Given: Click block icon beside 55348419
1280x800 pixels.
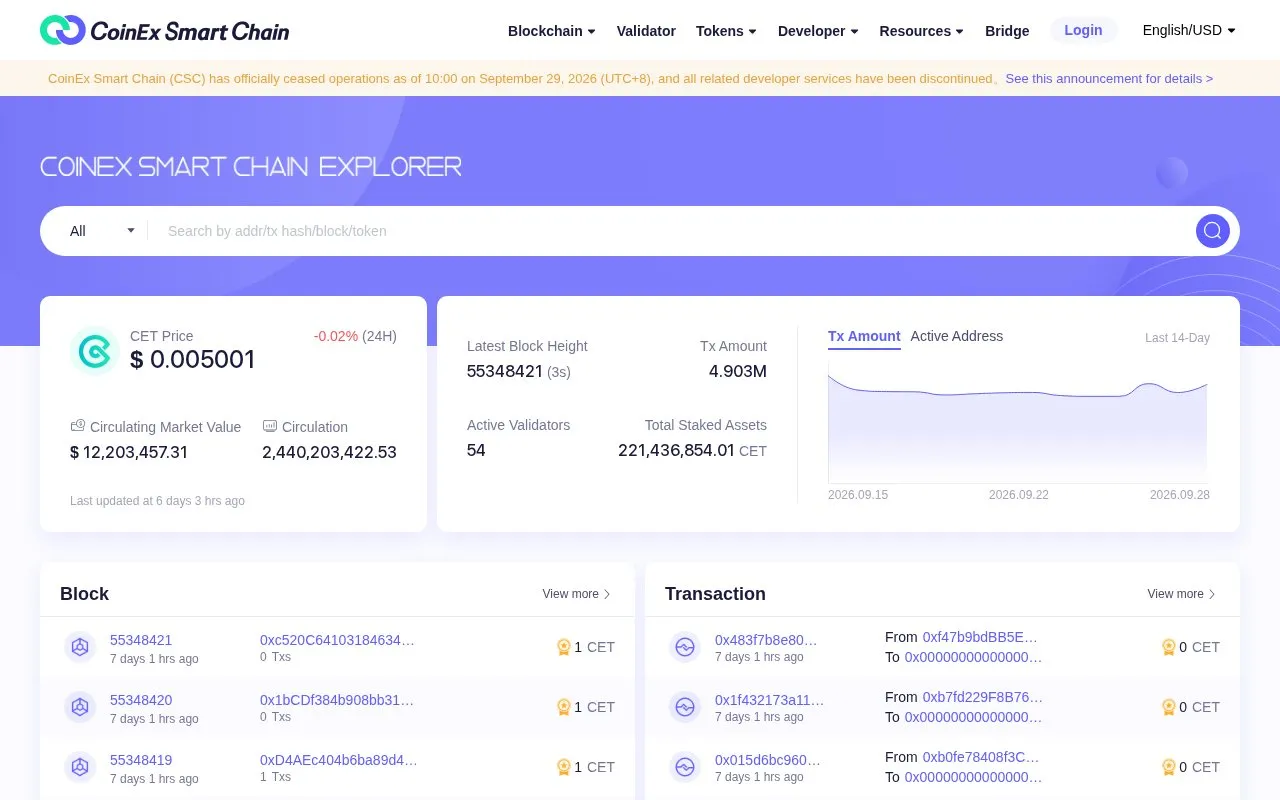Looking at the screenshot, I should [x=80, y=767].
